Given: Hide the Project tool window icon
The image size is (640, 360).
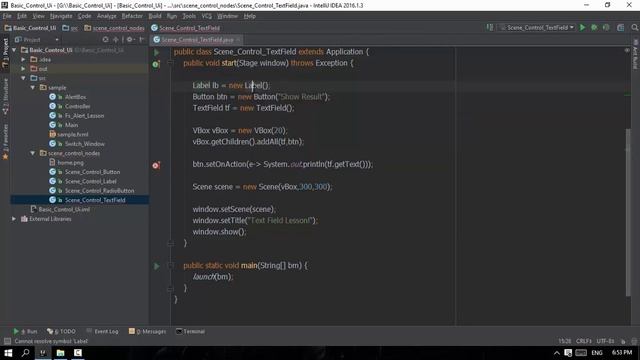Looking at the screenshot, I should point(142,40).
